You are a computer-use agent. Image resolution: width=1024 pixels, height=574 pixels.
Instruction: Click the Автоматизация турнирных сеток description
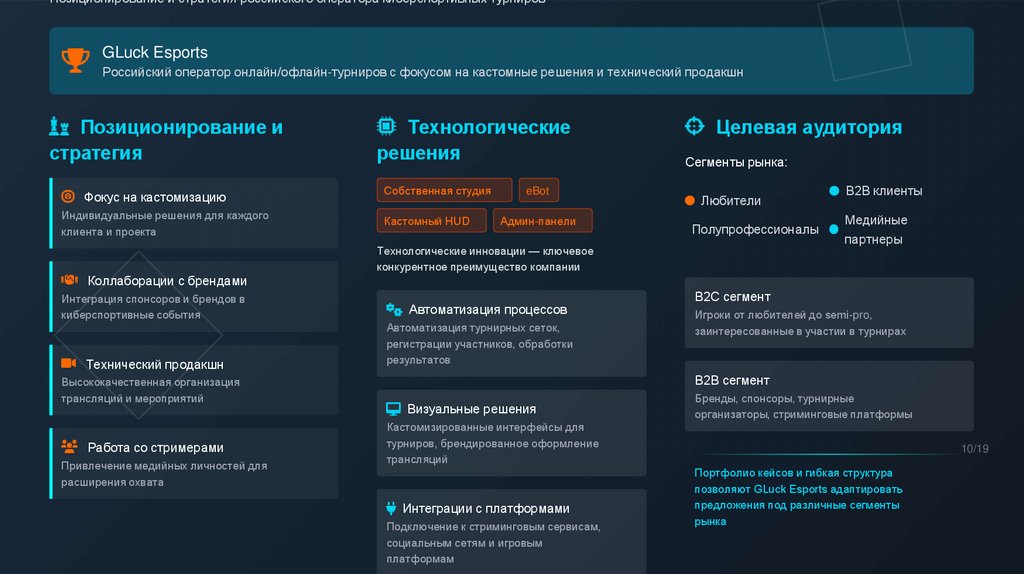[479, 343]
